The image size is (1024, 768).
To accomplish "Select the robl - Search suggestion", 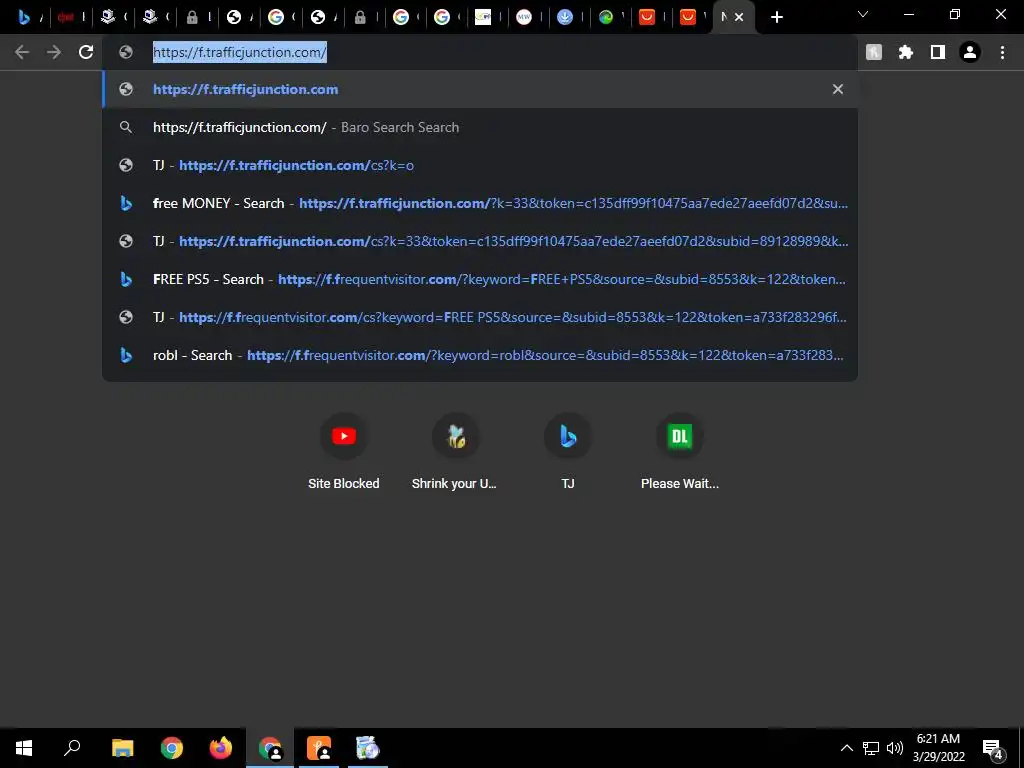I will [x=480, y=355].
